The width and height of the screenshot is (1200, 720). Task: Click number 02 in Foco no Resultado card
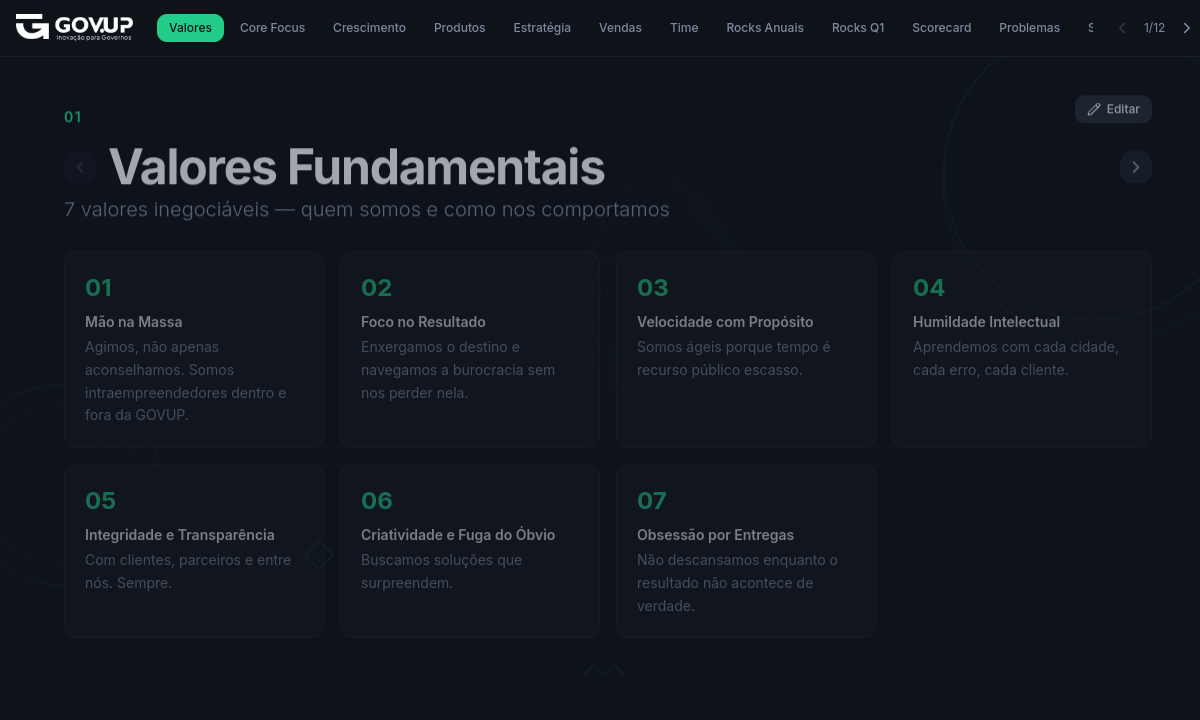point(376,288)
